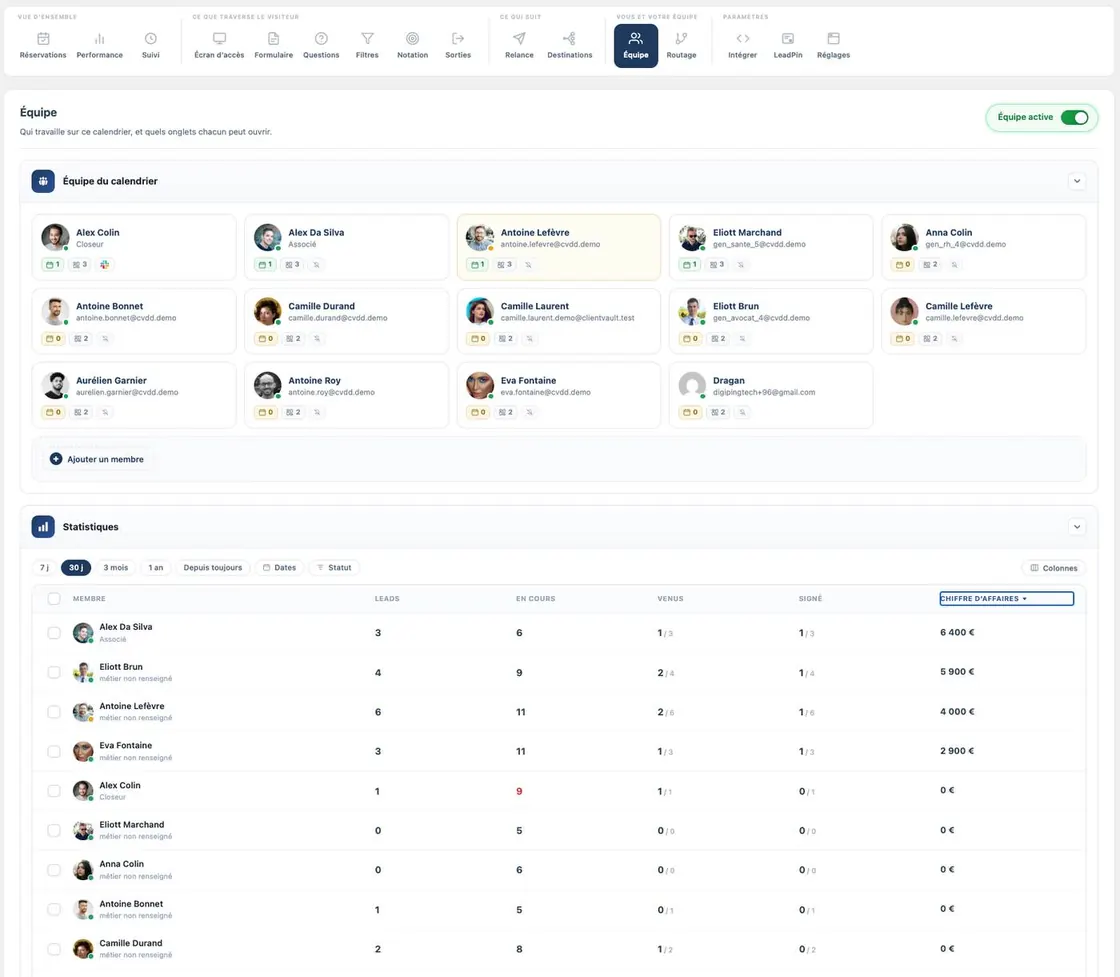Select the 1 an period tab
Screen dimensions: 1120x977
(156, 568)
